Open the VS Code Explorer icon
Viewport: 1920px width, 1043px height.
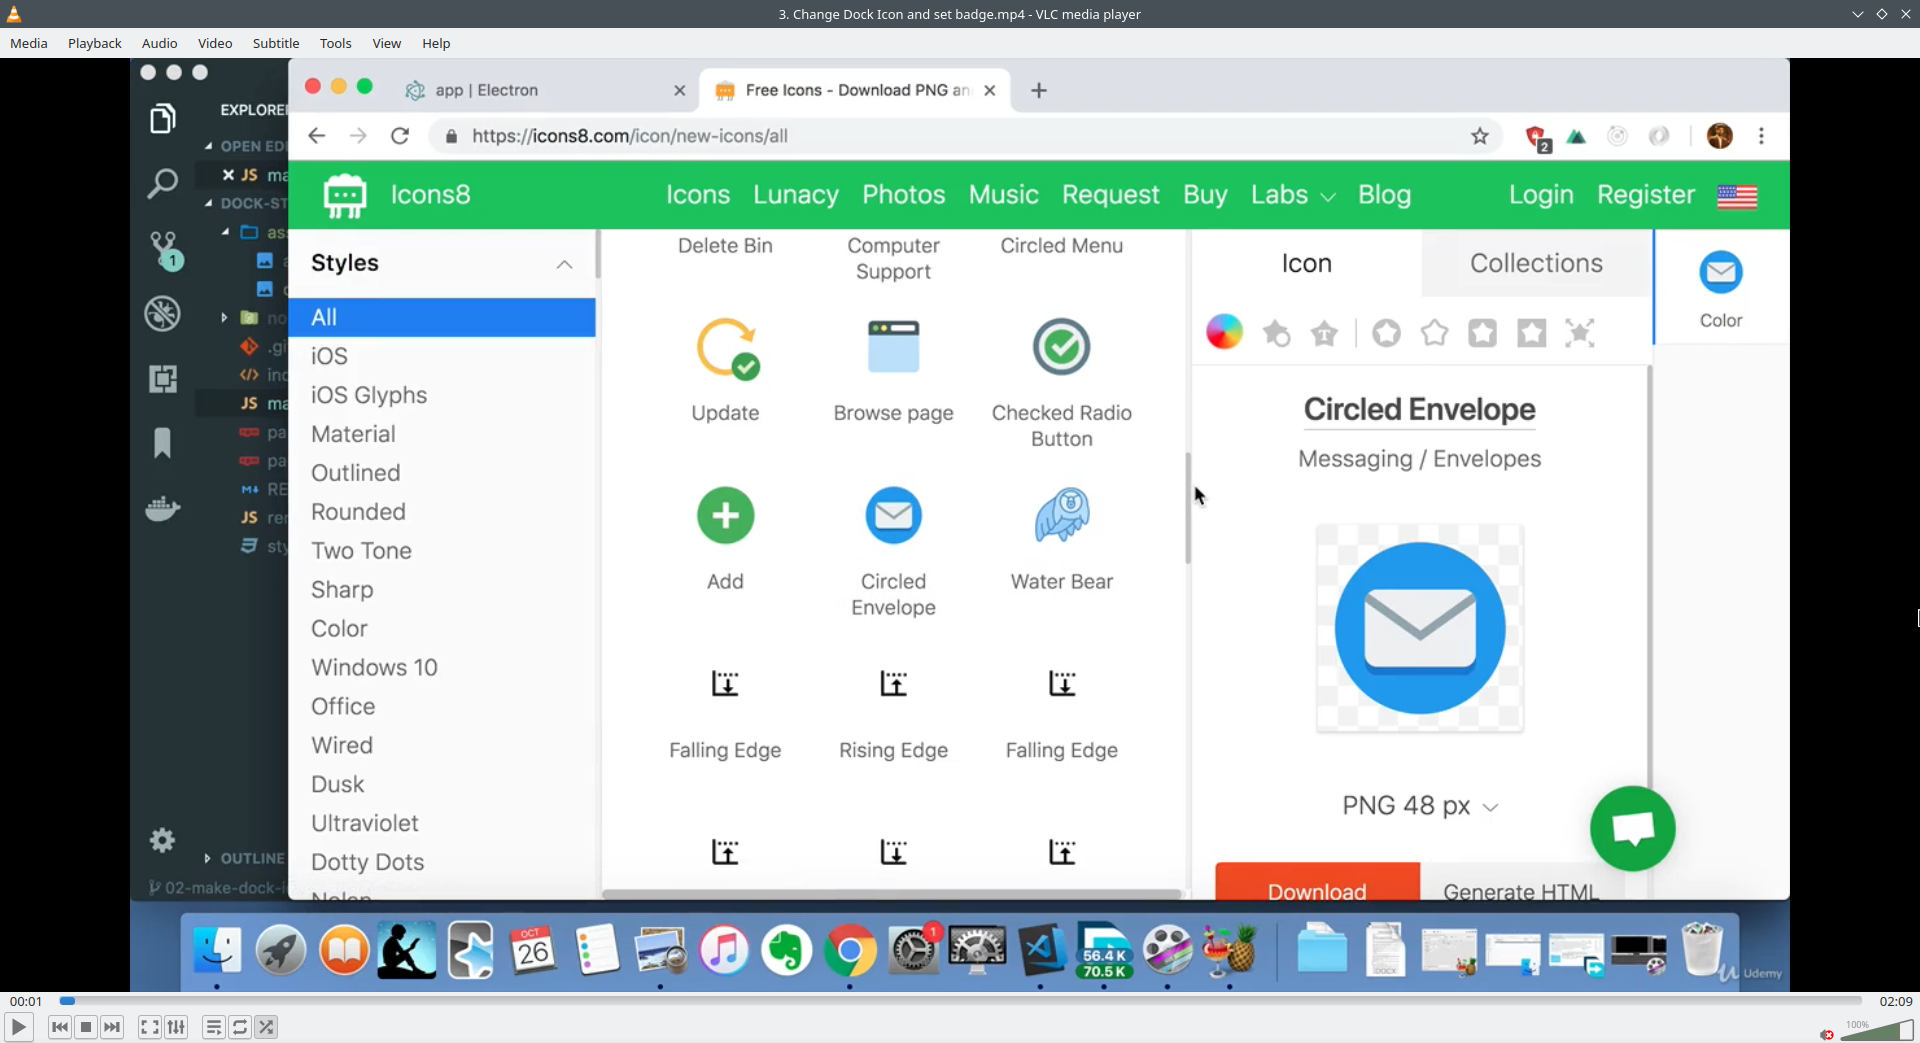163,119
